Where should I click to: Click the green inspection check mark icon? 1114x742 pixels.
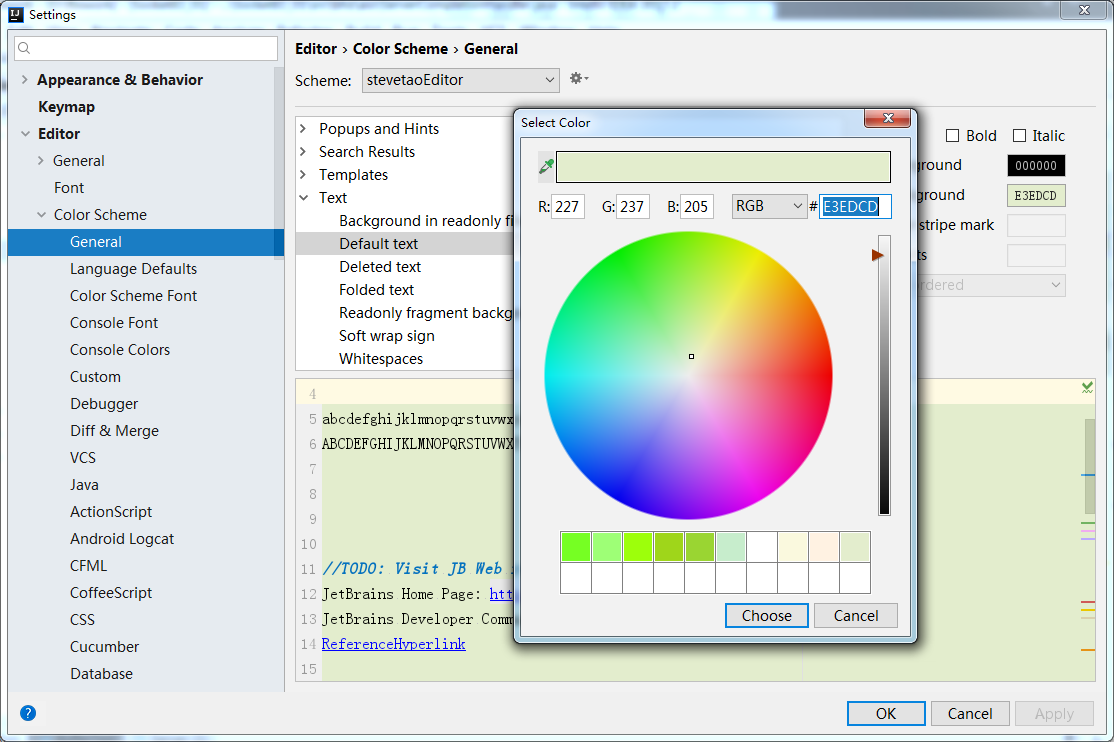tap(1087, 387)
